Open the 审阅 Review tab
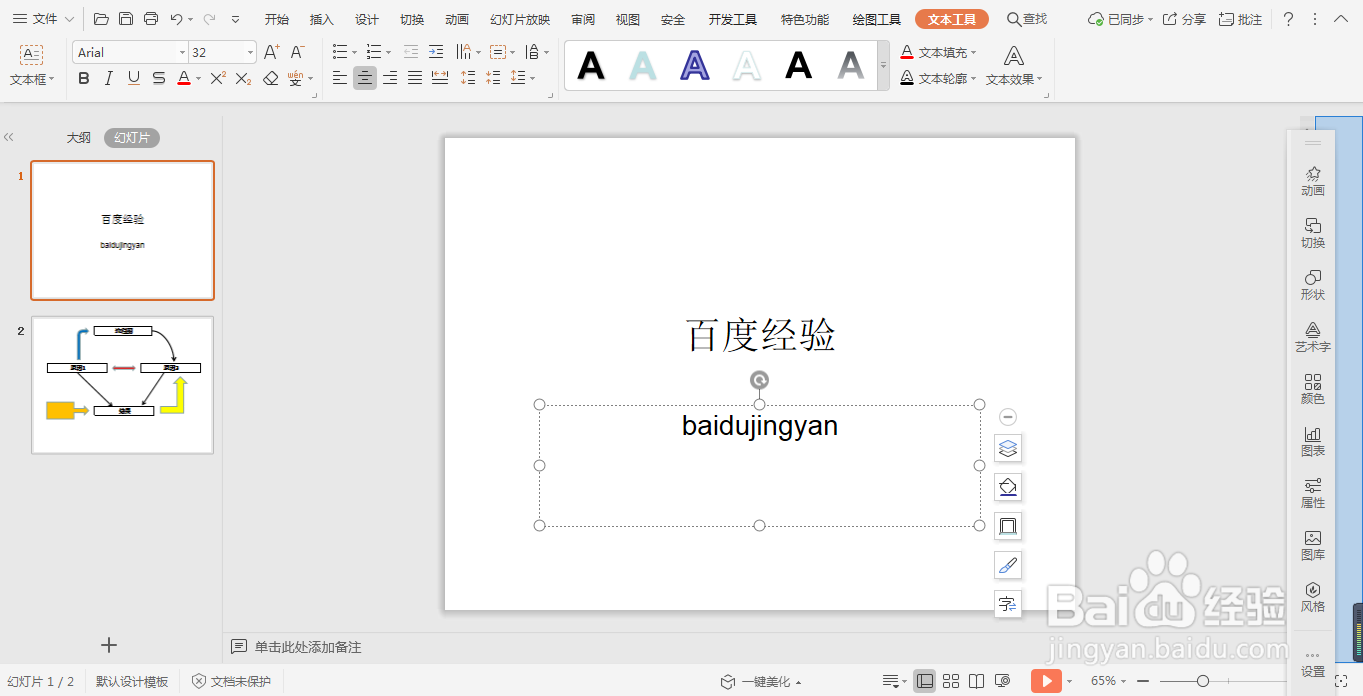This screenshot has width=1363, height=696. [x=583, y=19]
